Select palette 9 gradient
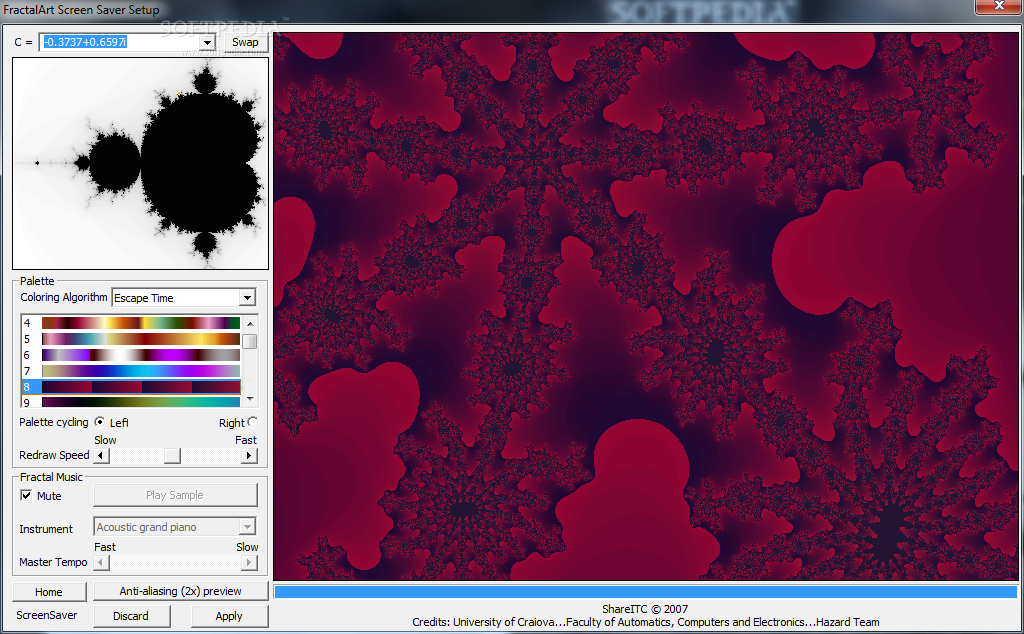Viewport: 1024px width, 634px height. point(140,402)
